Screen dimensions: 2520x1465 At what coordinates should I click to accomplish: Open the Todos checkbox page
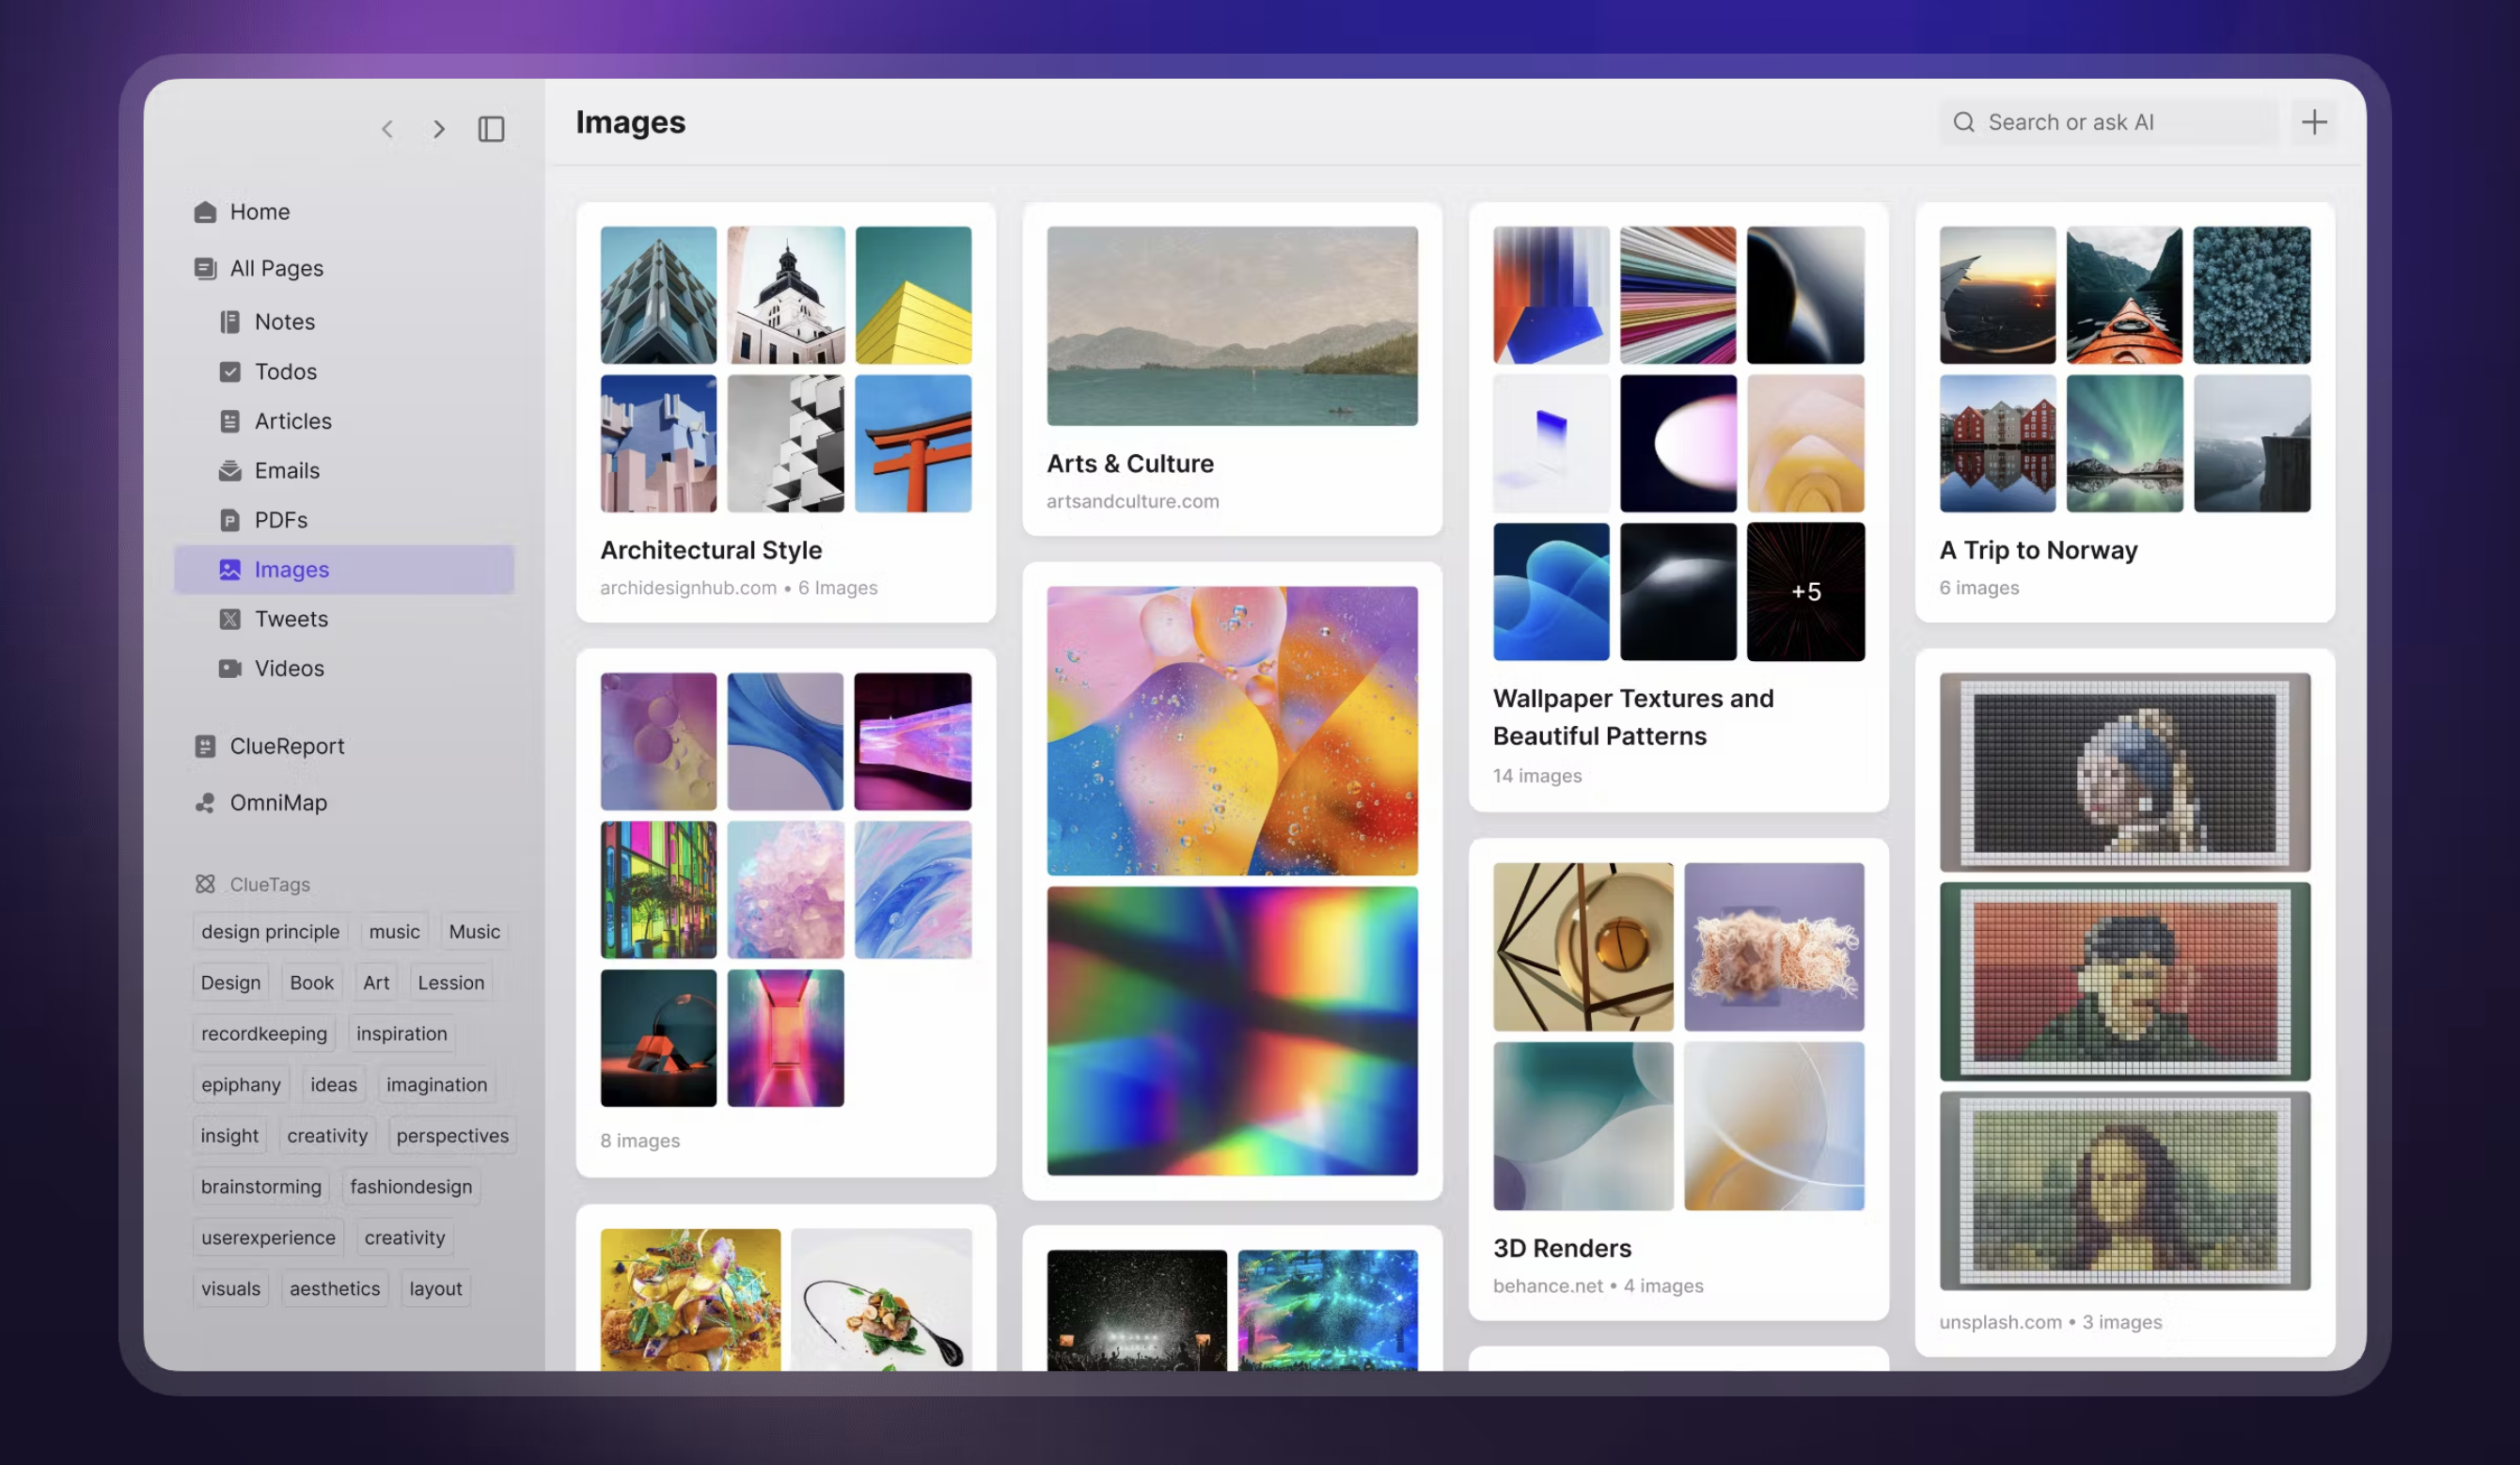click(x=285, y=372)
